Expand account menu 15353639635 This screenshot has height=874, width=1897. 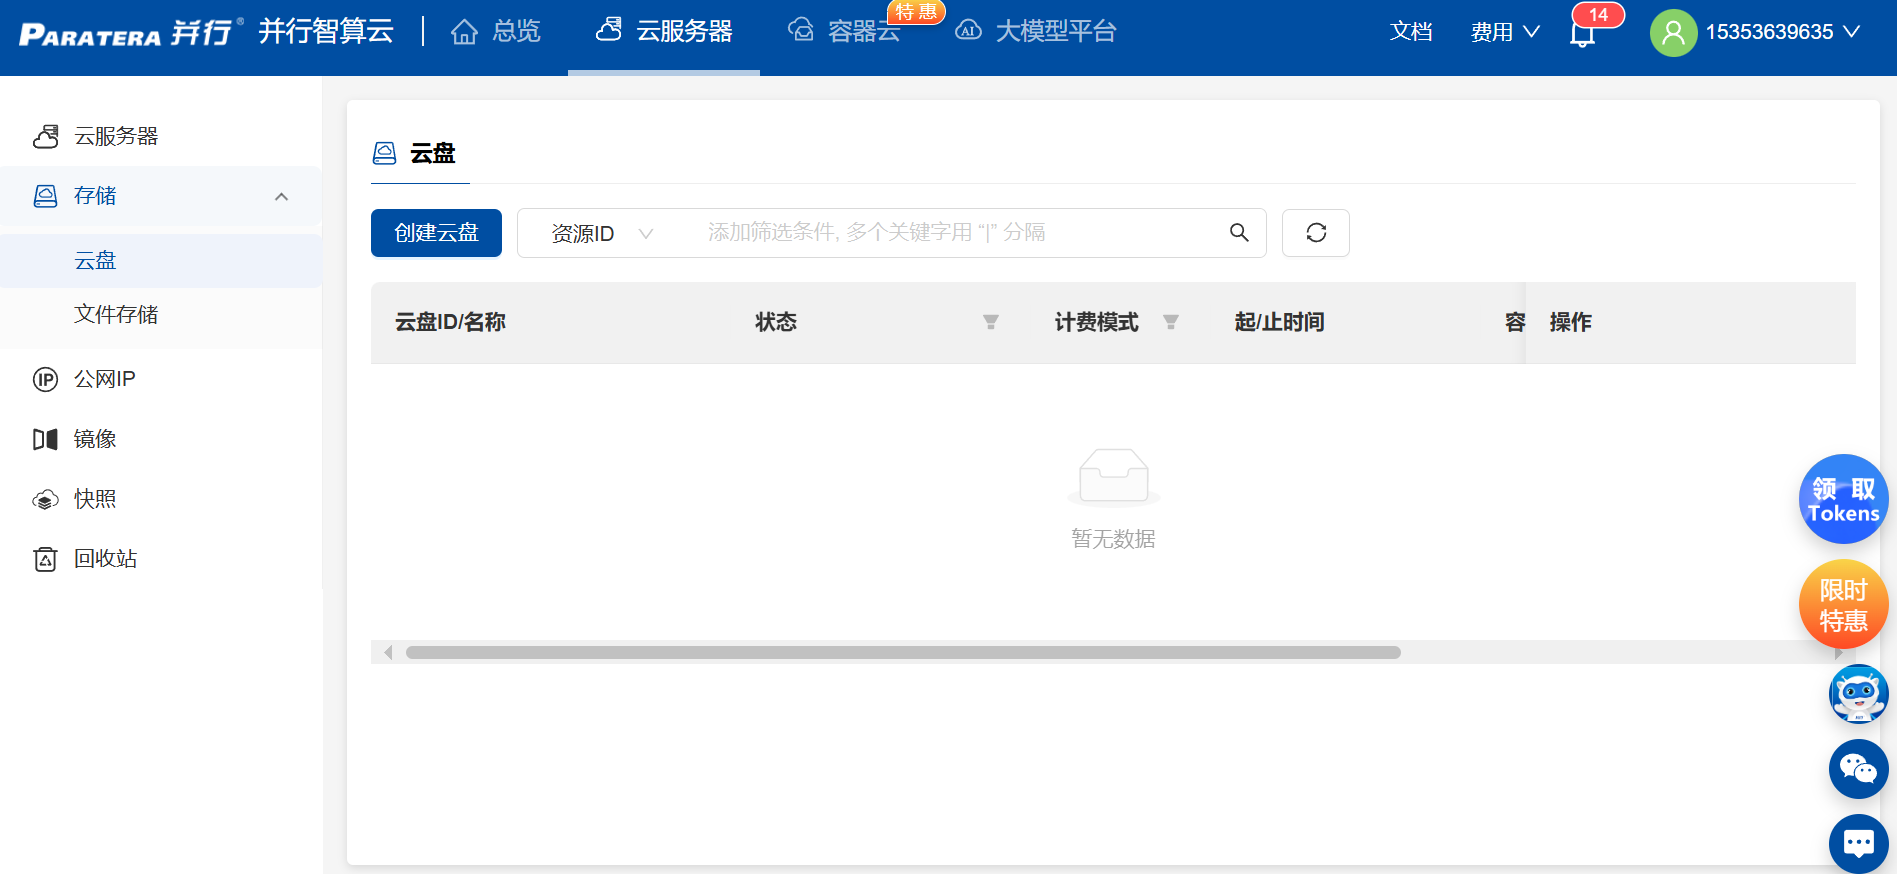coord(1783,32)
